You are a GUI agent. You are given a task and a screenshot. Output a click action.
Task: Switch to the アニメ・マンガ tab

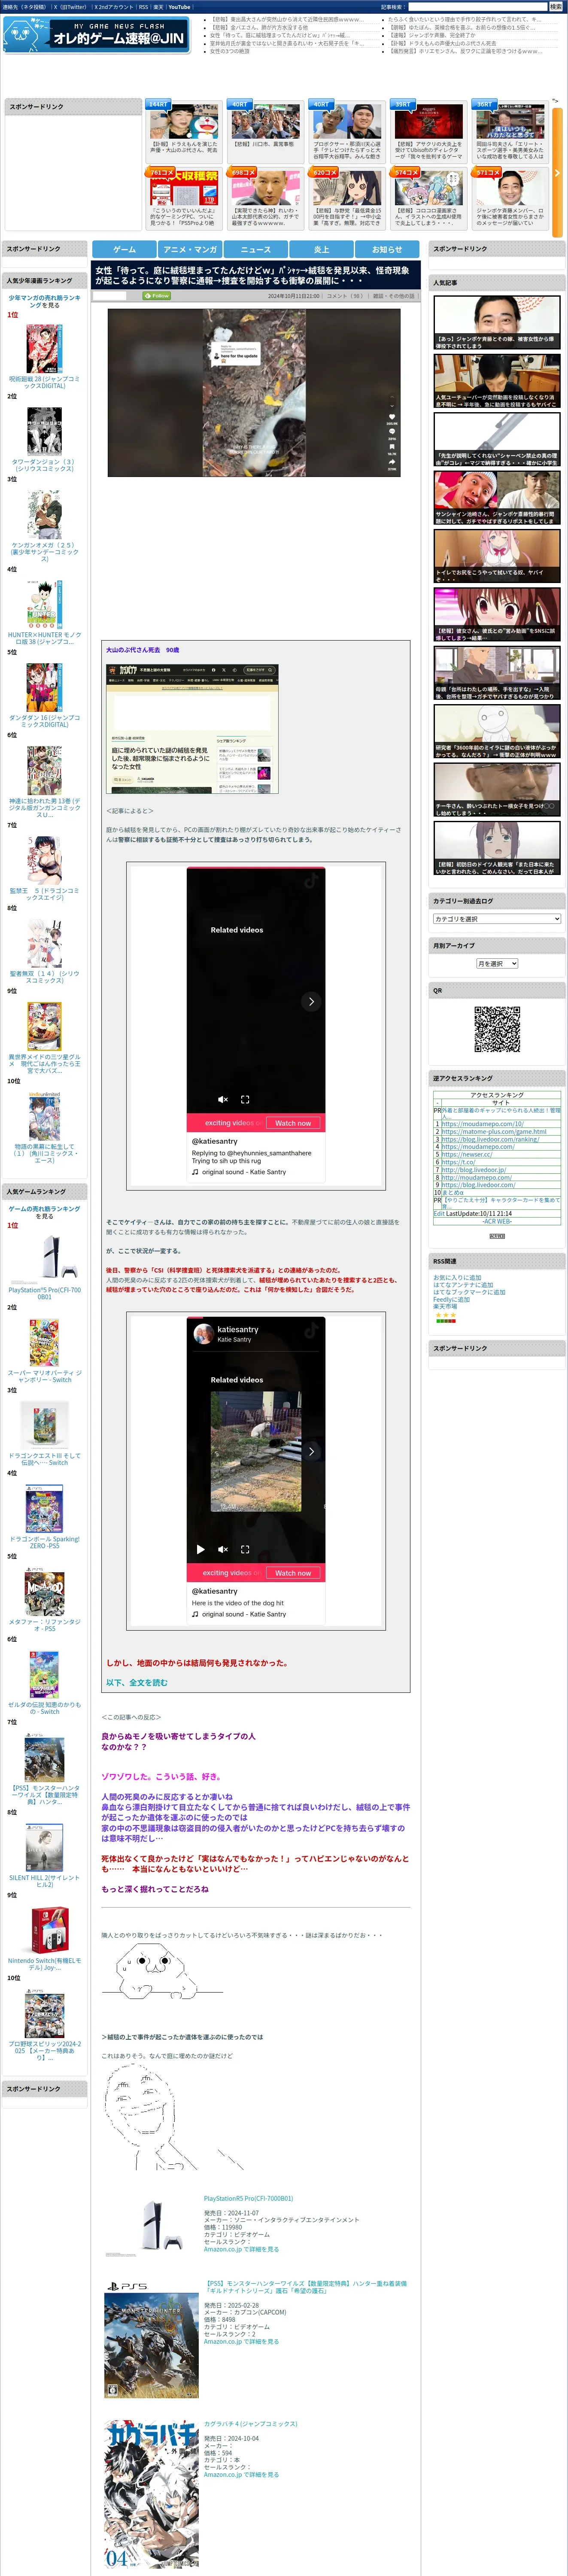(190, 249)
